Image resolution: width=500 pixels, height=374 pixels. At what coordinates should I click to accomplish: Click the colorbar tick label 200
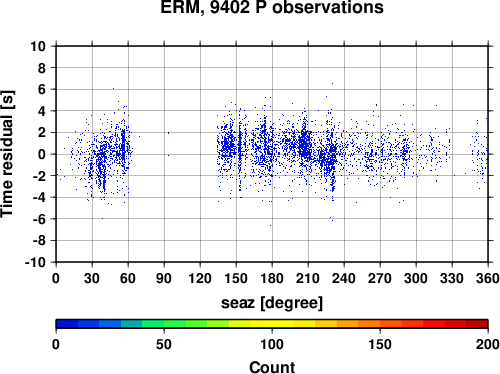[488, 344]
